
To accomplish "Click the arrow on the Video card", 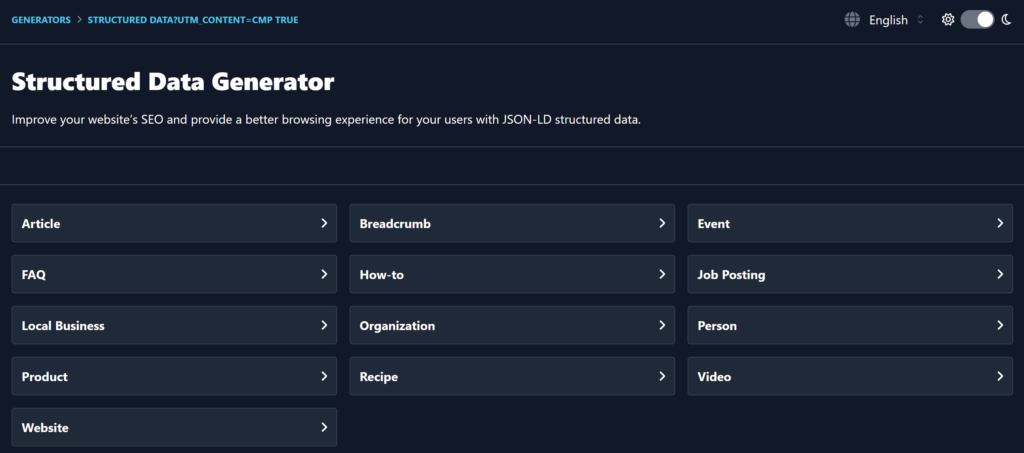I will (1000, 376).
